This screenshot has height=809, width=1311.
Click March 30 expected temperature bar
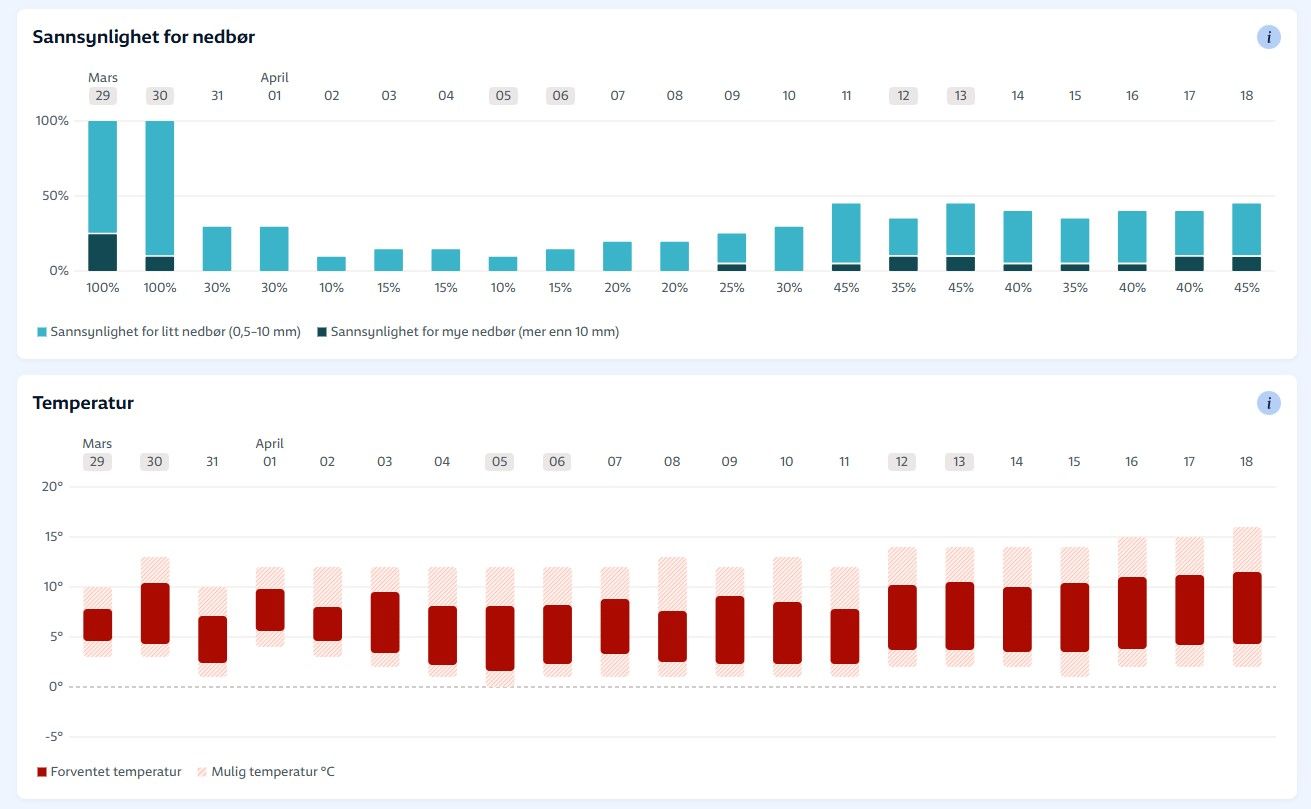(x=155, y=613)
